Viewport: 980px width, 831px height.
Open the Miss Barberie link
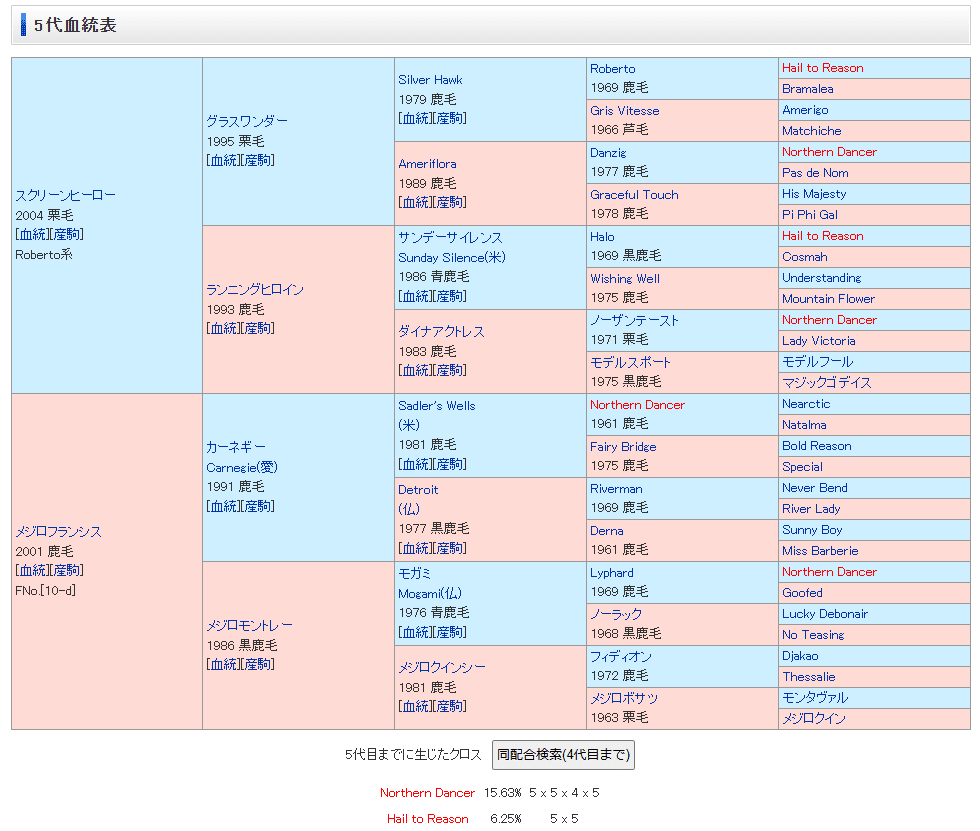(x=820, y=550)
